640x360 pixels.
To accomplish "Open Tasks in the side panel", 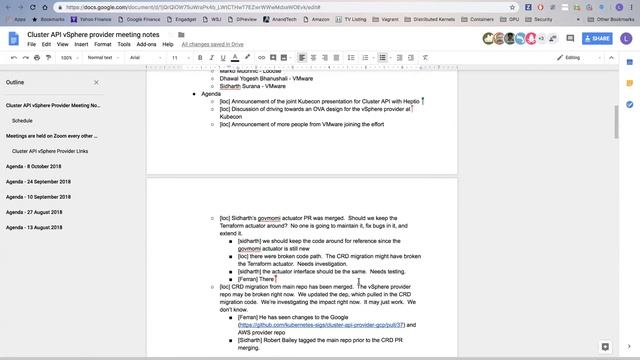I will [629, 104].
